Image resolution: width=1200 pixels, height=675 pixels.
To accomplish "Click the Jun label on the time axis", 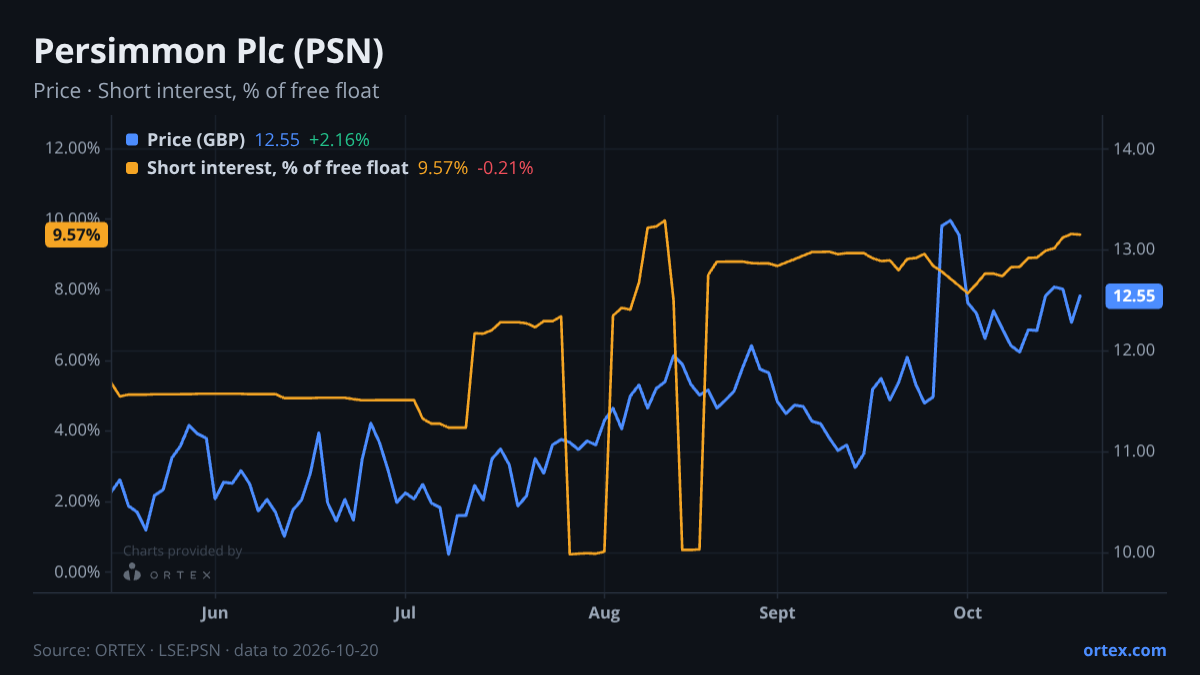I will tap(215, 613).
